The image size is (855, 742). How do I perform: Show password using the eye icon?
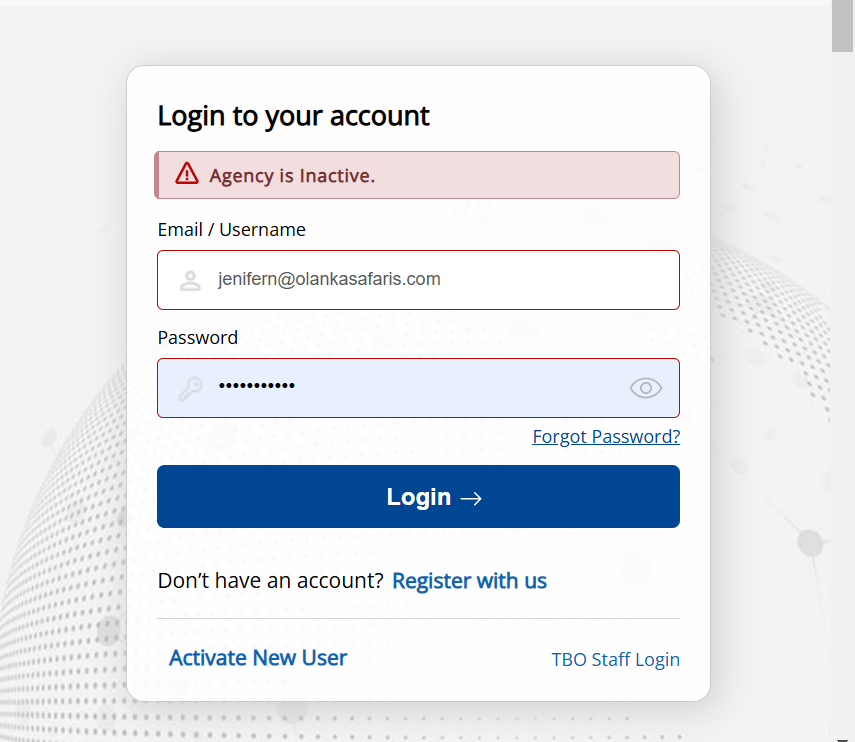point(646,388)
